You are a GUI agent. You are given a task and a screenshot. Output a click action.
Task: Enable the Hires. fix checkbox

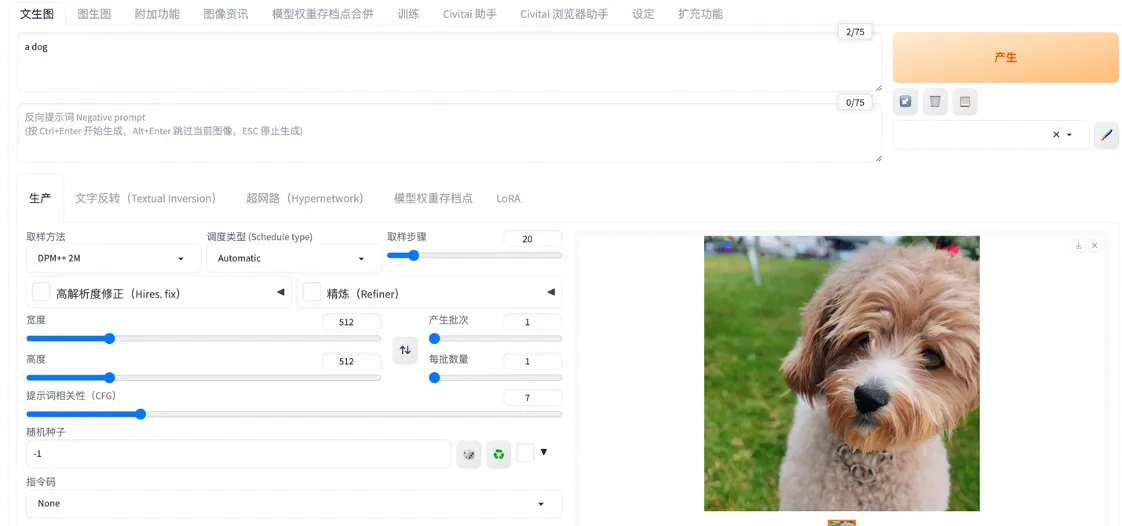click(42, 292)
